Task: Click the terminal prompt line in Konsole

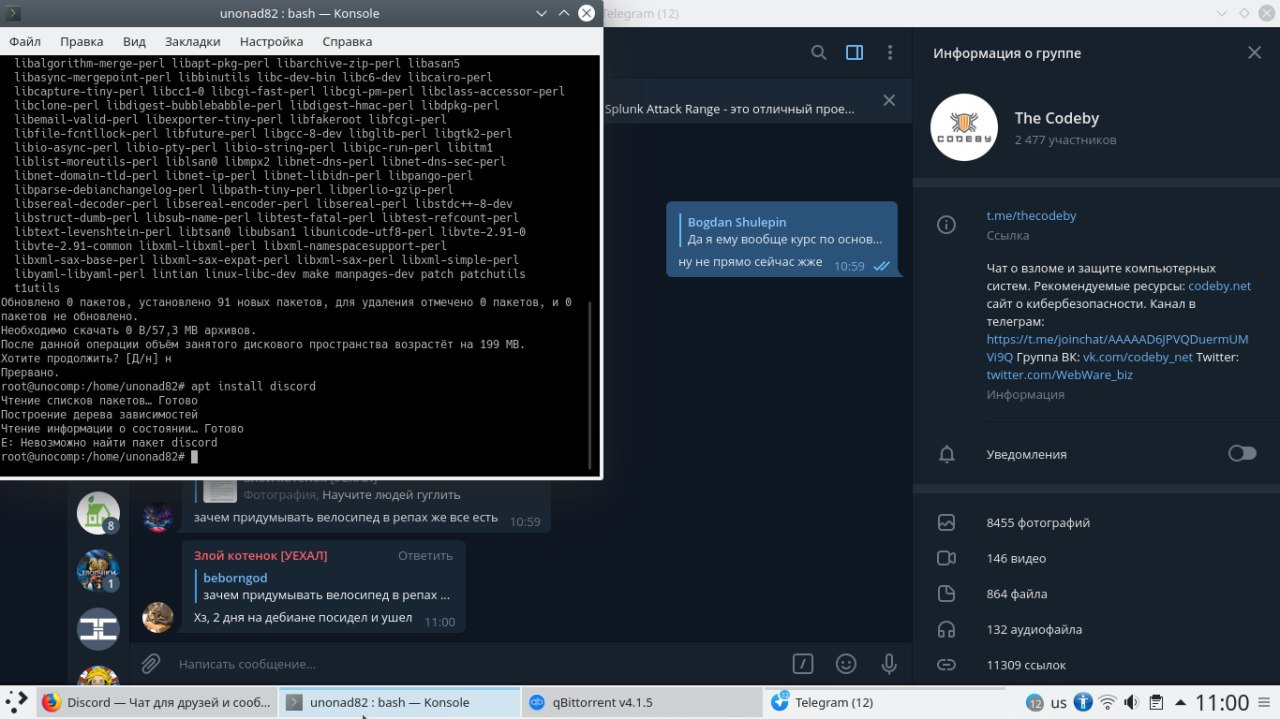Action: (100, 456)
